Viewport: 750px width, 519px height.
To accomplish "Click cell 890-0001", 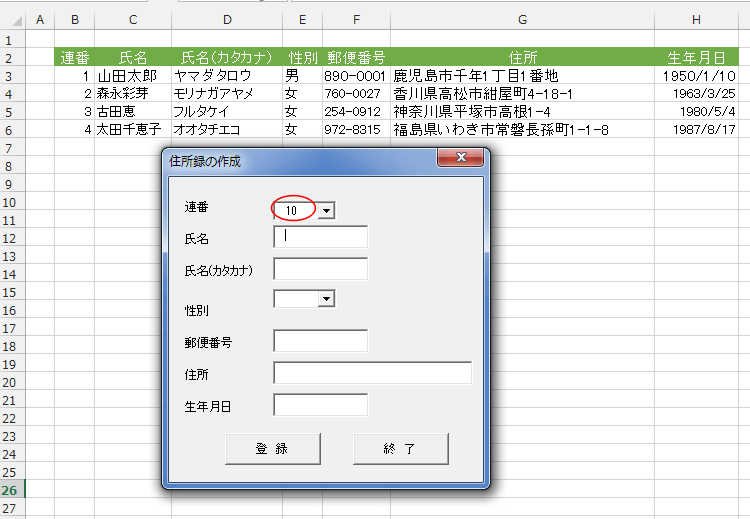I will click(356, 76).
